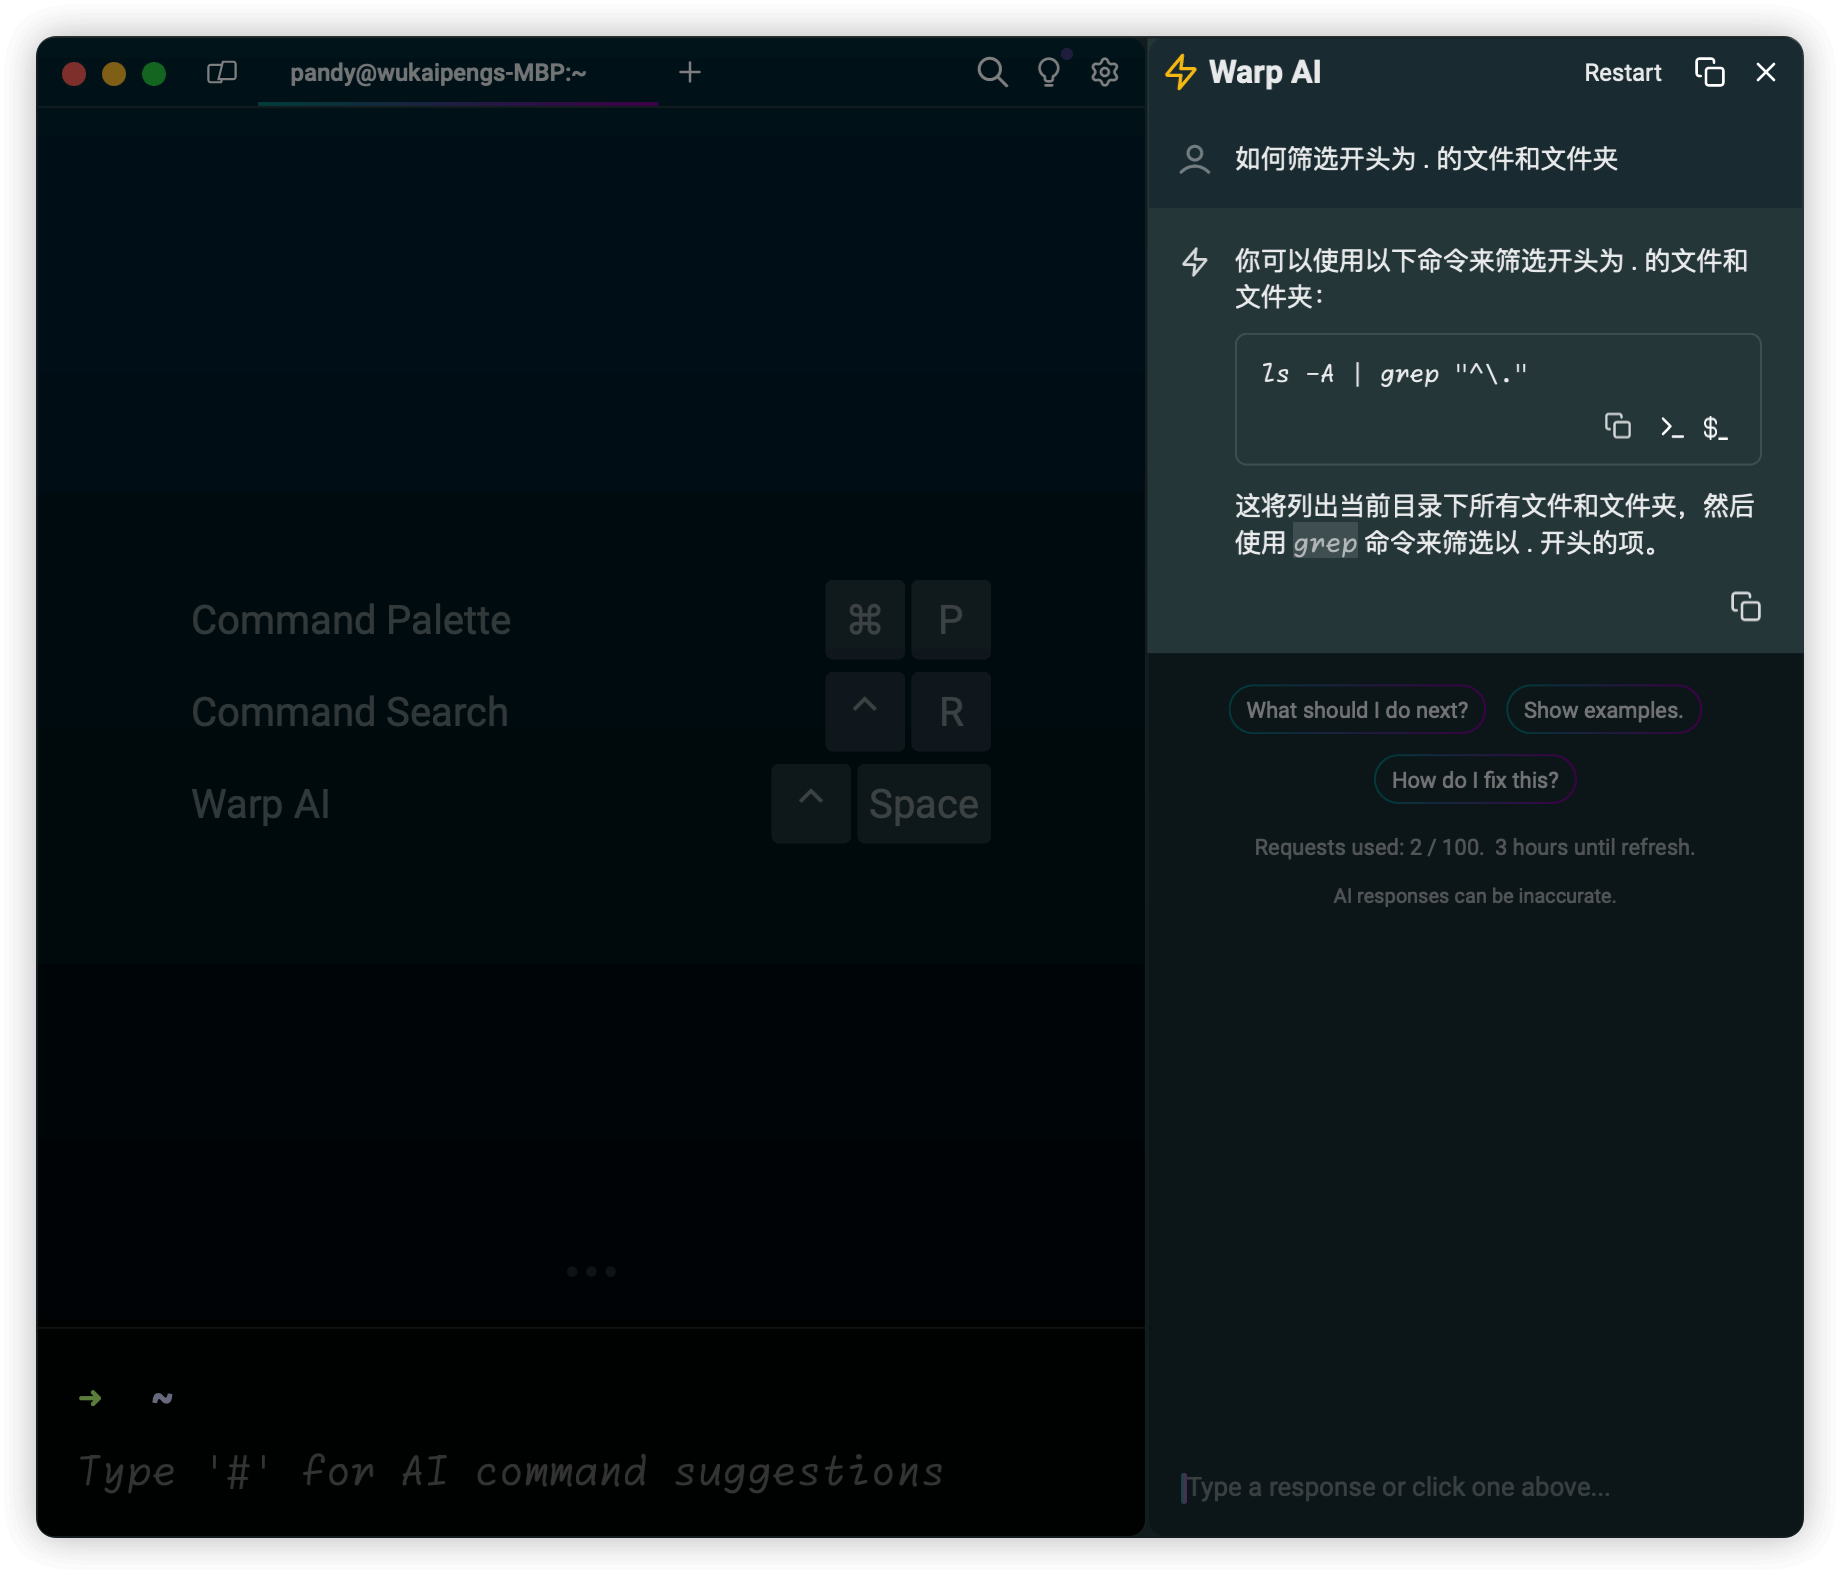Image resolution: width=1840 pixels, height=1574 pixels.
Task: Select the pandy@wukaipengs-MBP:~ tab
Action: 438,72
